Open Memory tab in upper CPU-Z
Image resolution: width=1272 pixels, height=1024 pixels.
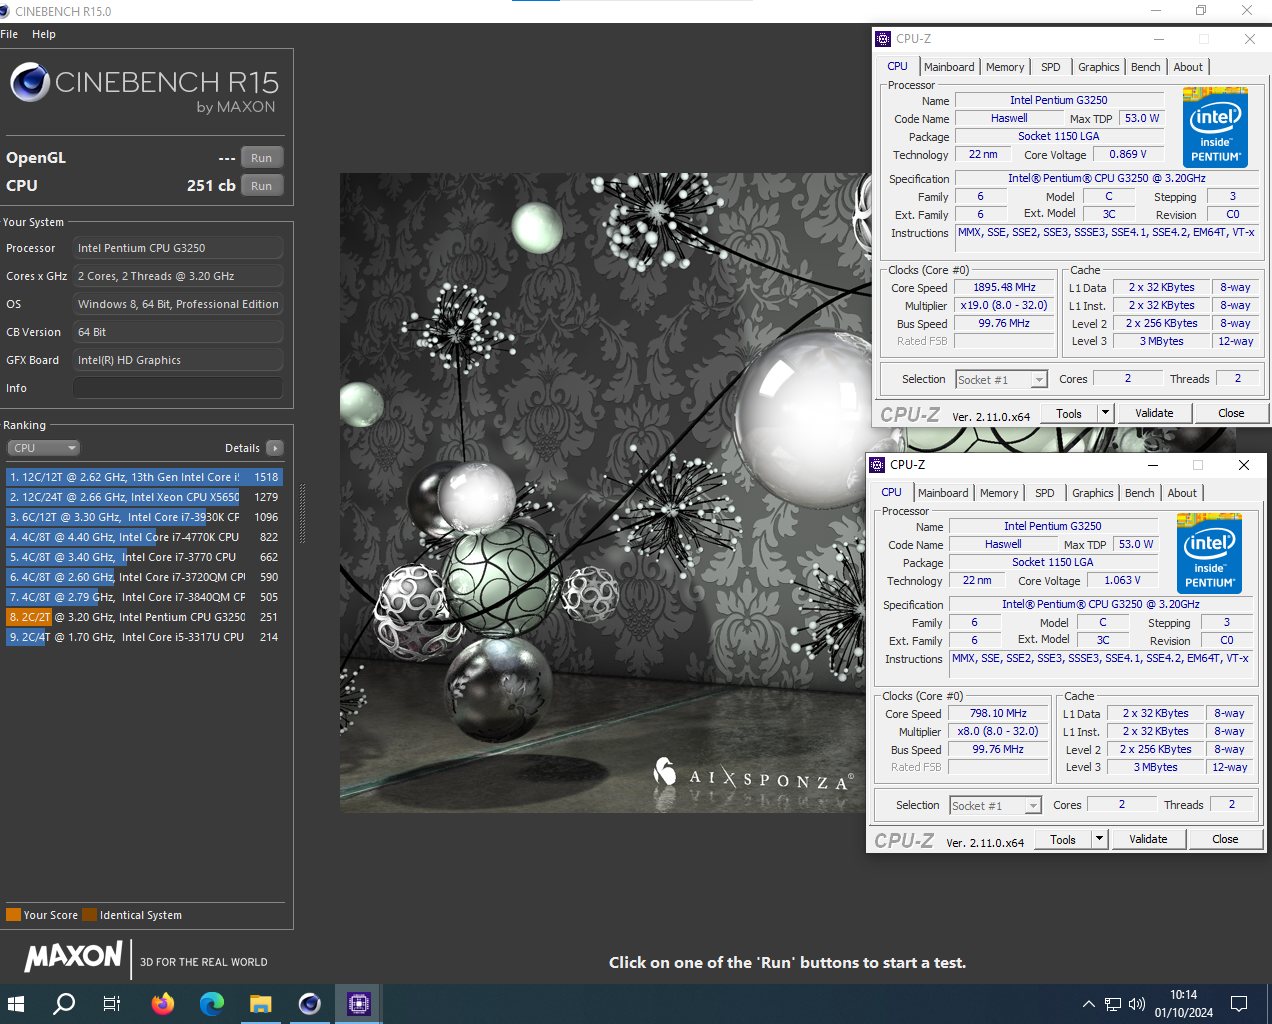coord(1005,67)
